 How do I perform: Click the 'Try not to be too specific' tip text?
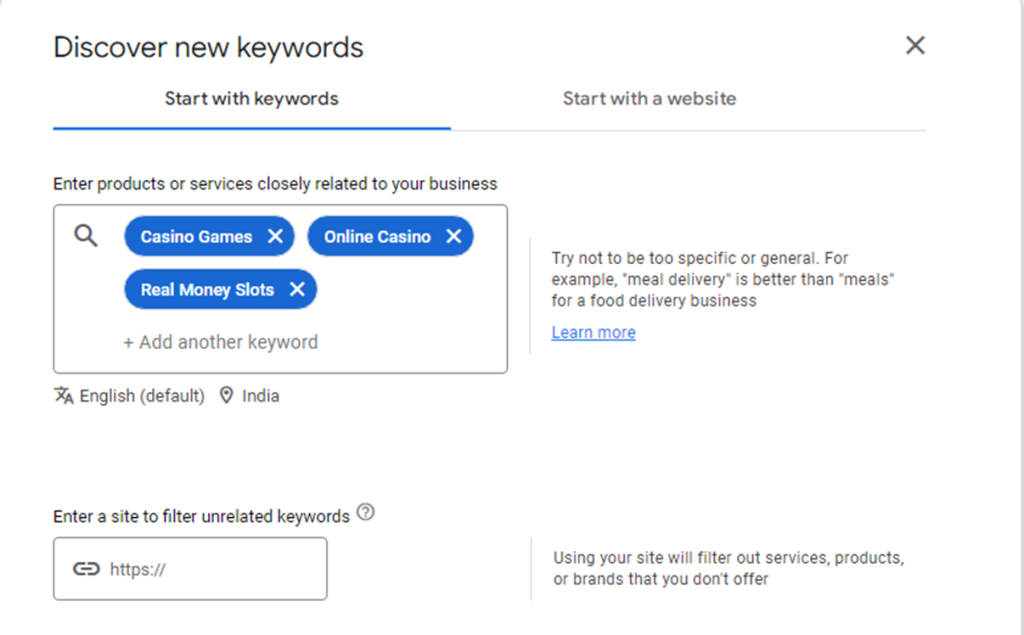click(x=722, y=279)
